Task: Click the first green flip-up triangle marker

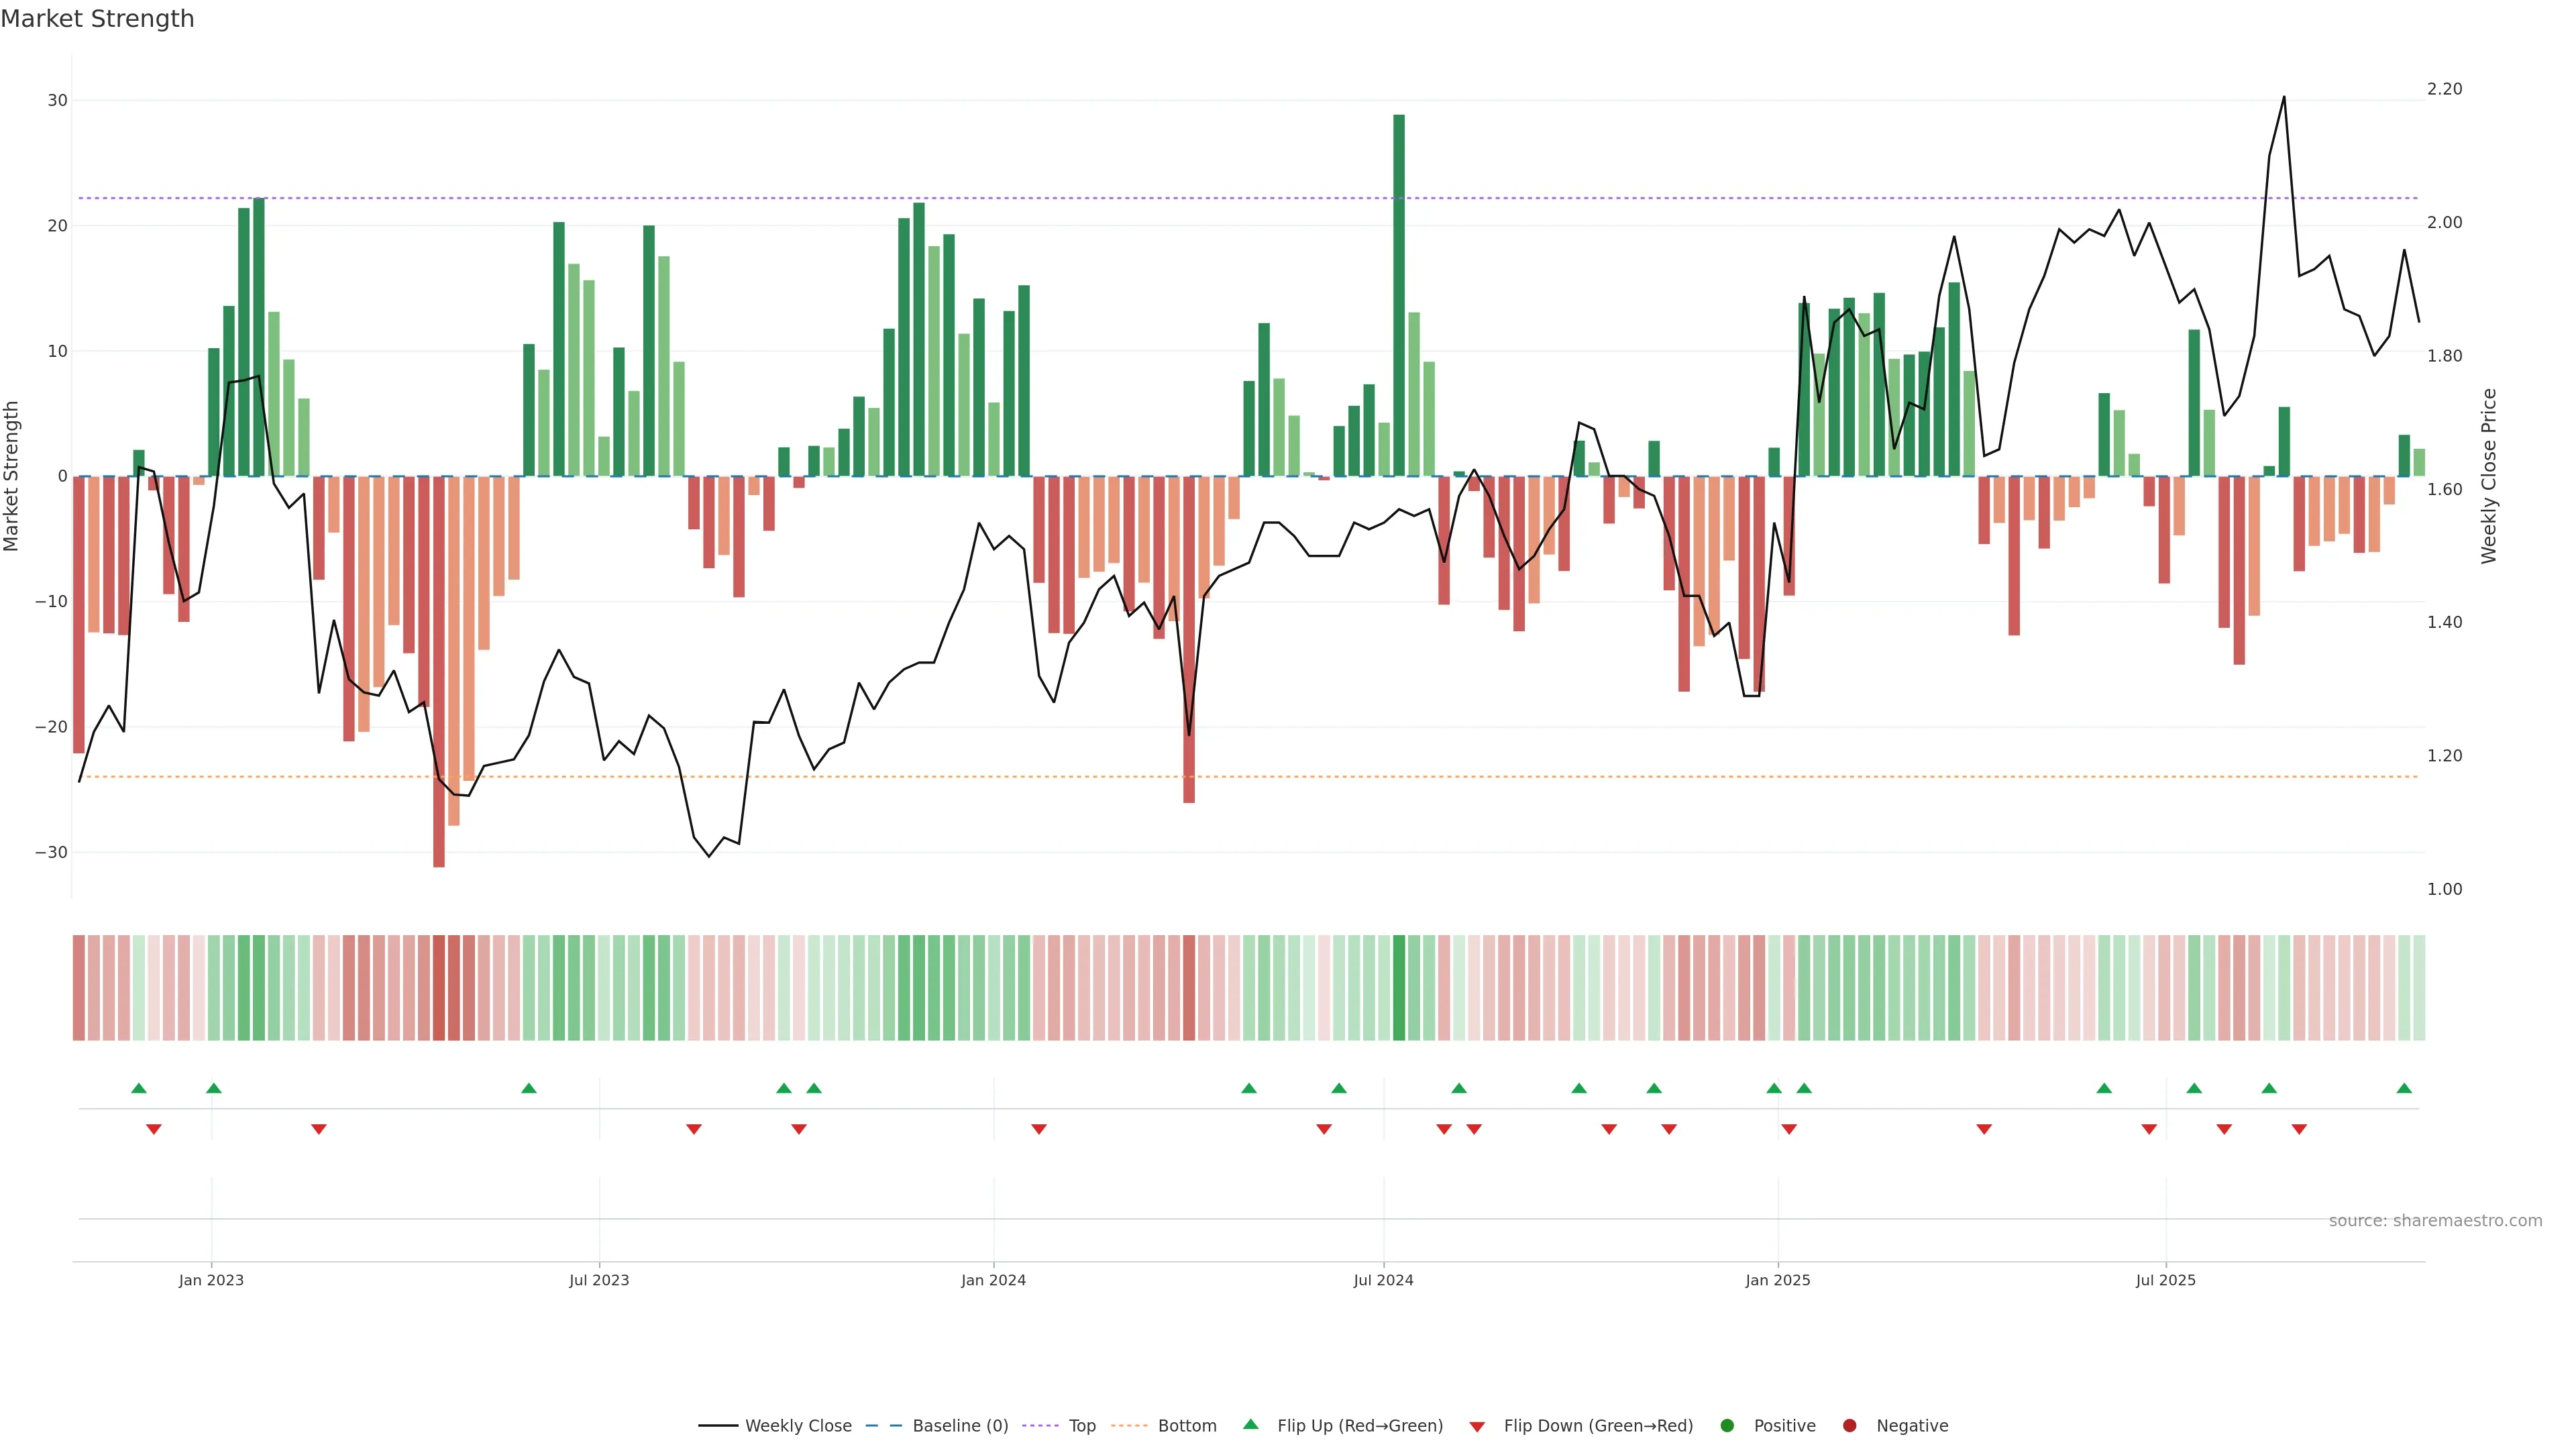Action: pyautogui.click(x=139, y=1088)
